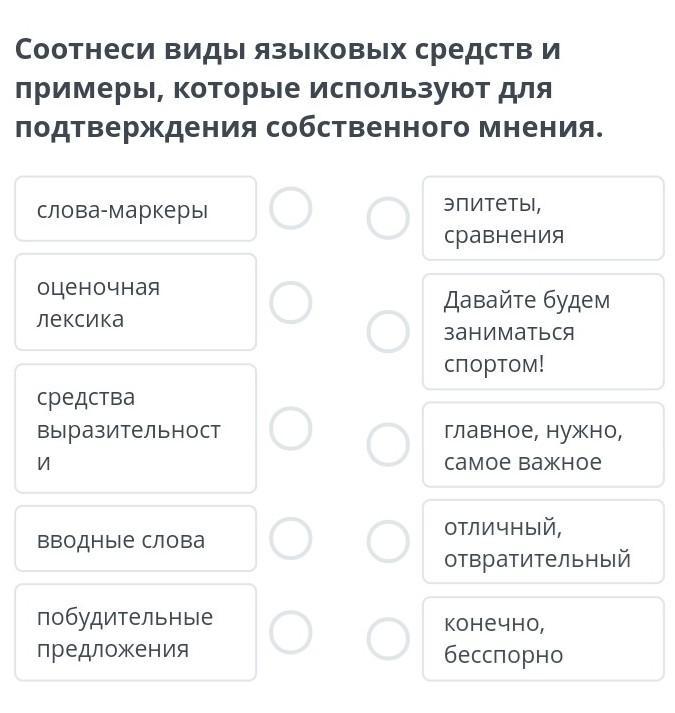
Task: Select the circle next to слова-маркеры
Action: click(x=291, y=209)
